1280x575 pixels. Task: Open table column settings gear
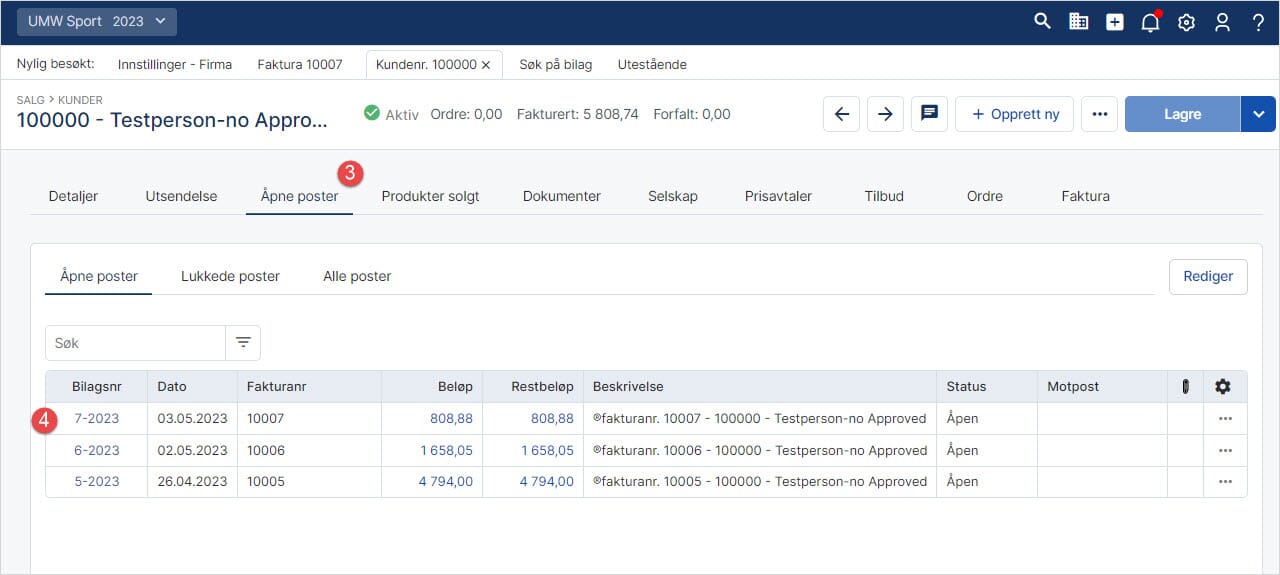[x=1222, y=387]
